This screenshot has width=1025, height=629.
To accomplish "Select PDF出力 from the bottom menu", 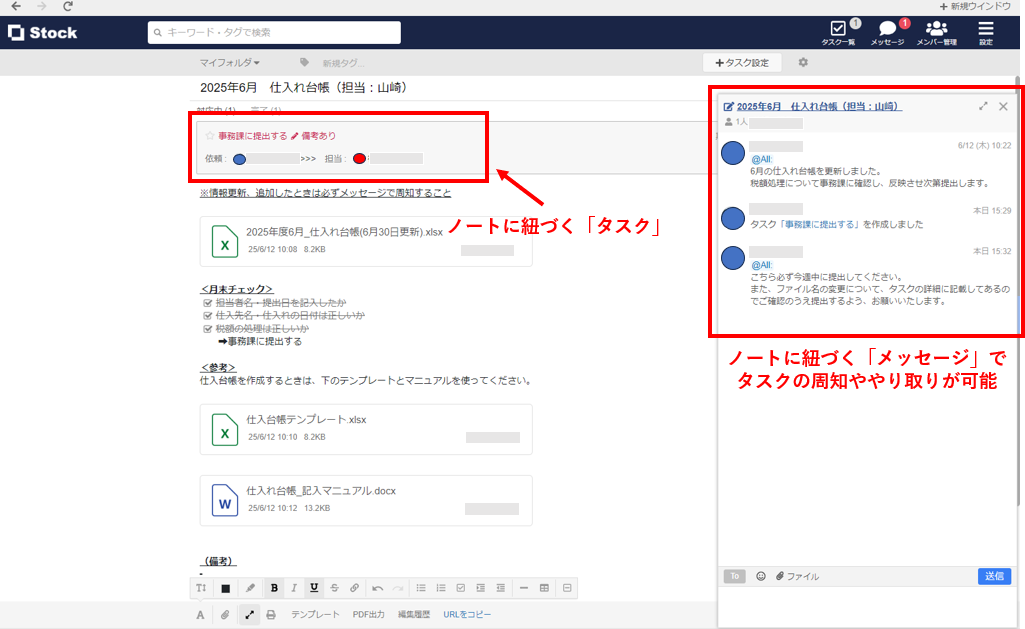I will tap(368, 614).
